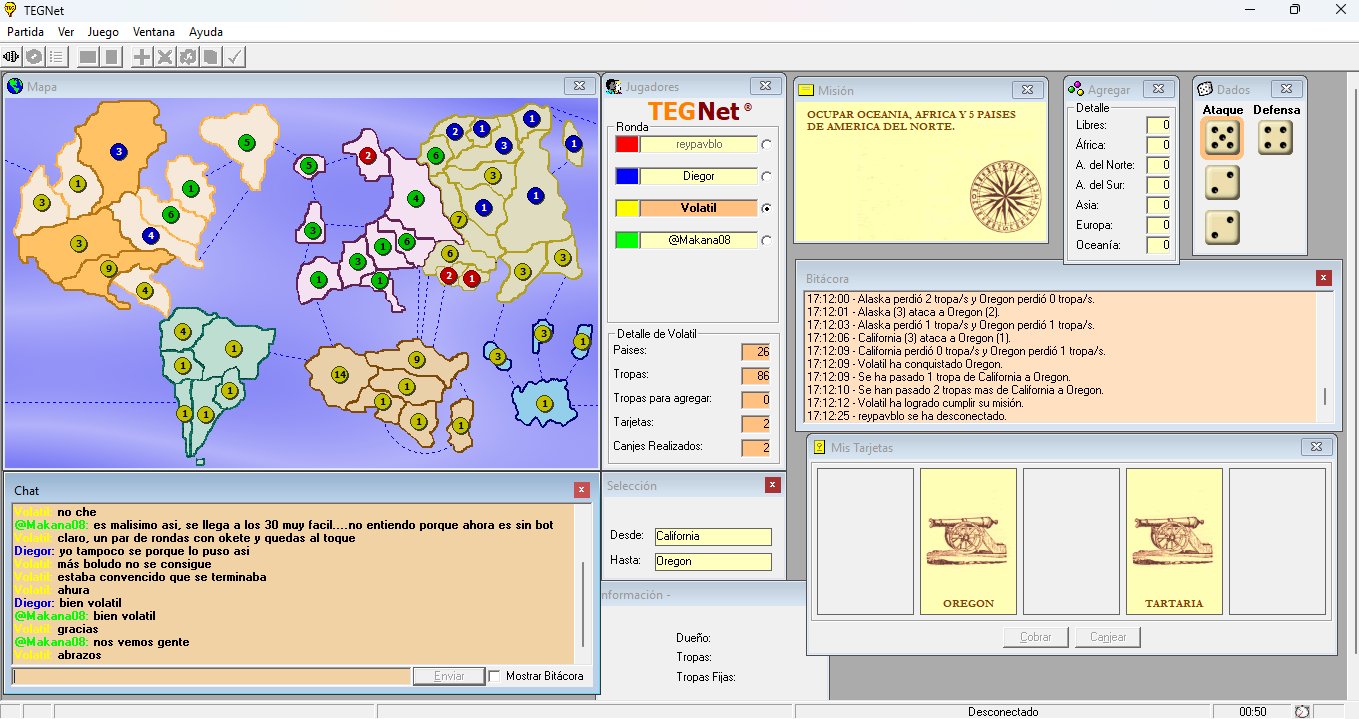
Task: Click the disc-shaped disconnect toolbar icon
Action: tap(35, 57)
